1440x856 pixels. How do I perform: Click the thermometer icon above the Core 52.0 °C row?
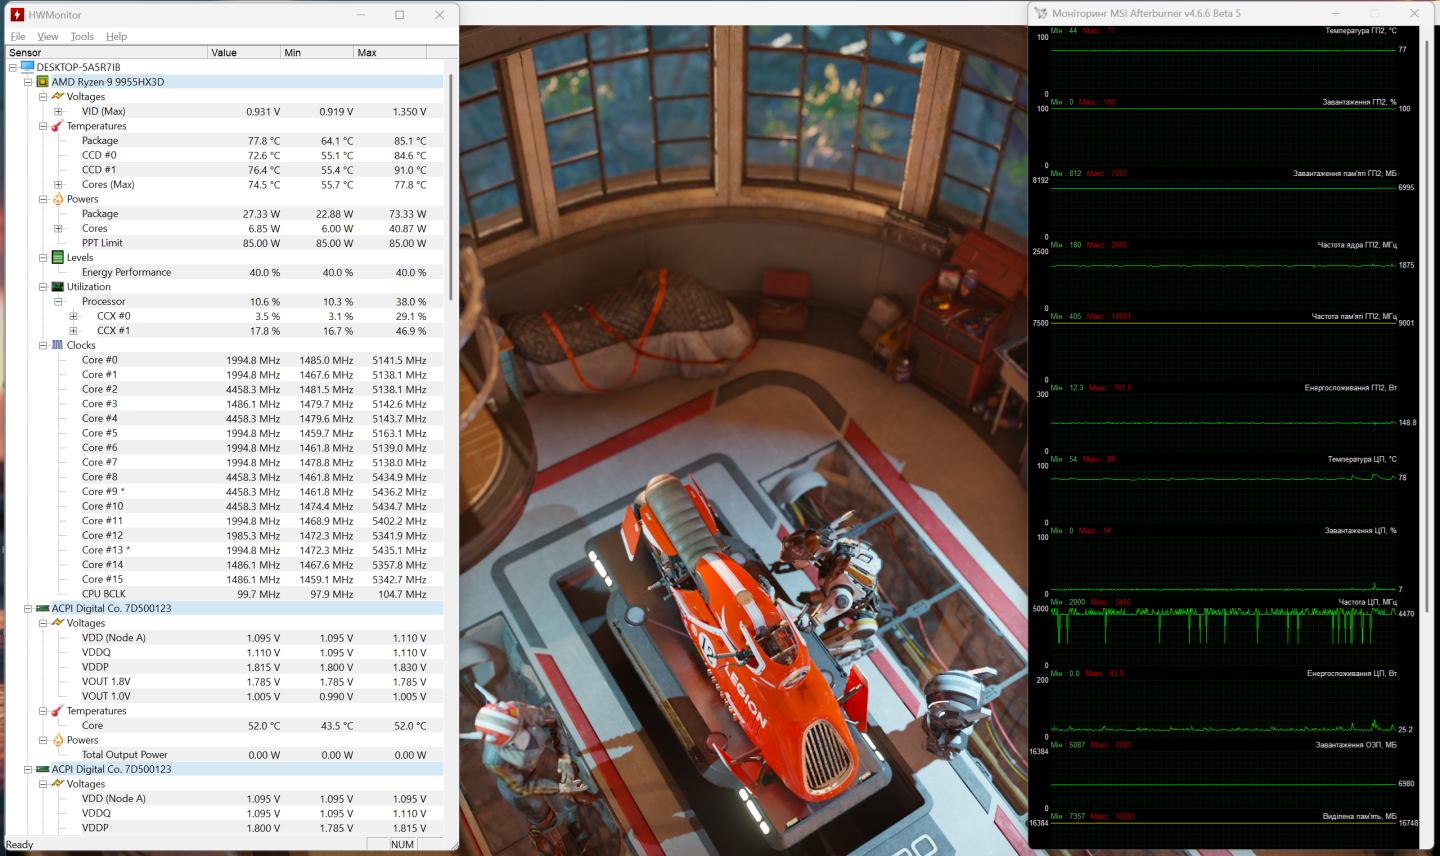(x=58, y=711)
